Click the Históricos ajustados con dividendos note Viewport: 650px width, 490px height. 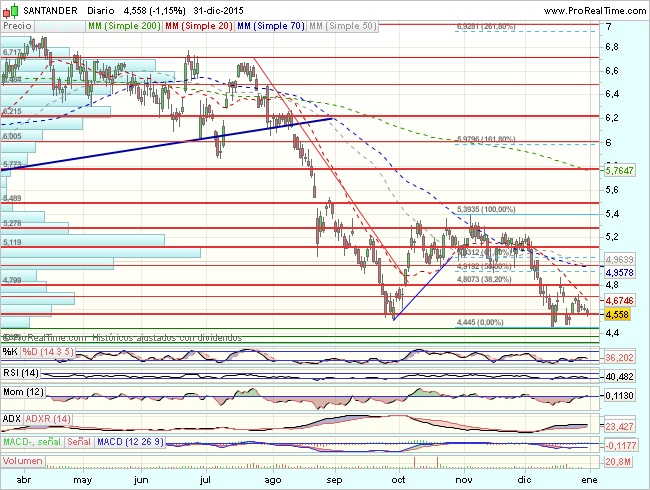[x=167, y=338]
